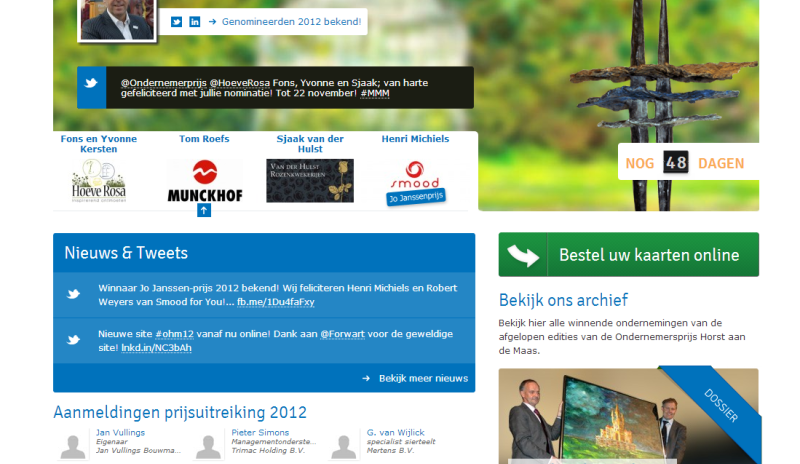Click the Van der Hulst Rozenkwekerijen logo
The height and width of the screenshot is (464, 800).
(309, 181)
